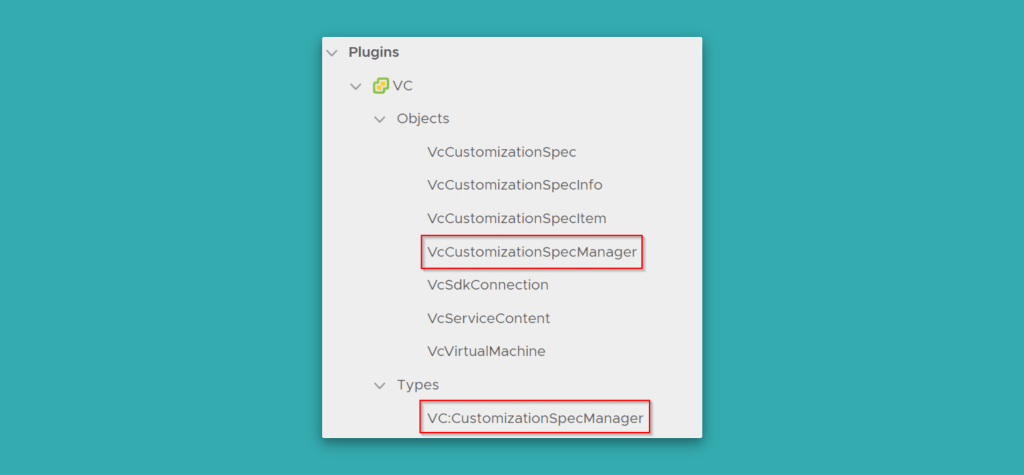
Task: Click the Objects folder label
Action: click(423, 119)
